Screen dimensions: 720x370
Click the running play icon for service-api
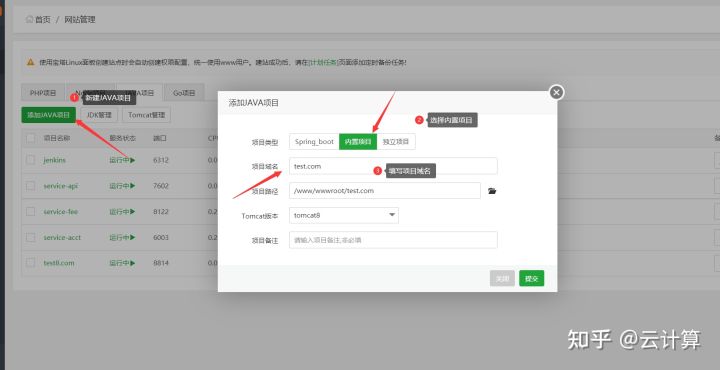click(x=132, y=186)
